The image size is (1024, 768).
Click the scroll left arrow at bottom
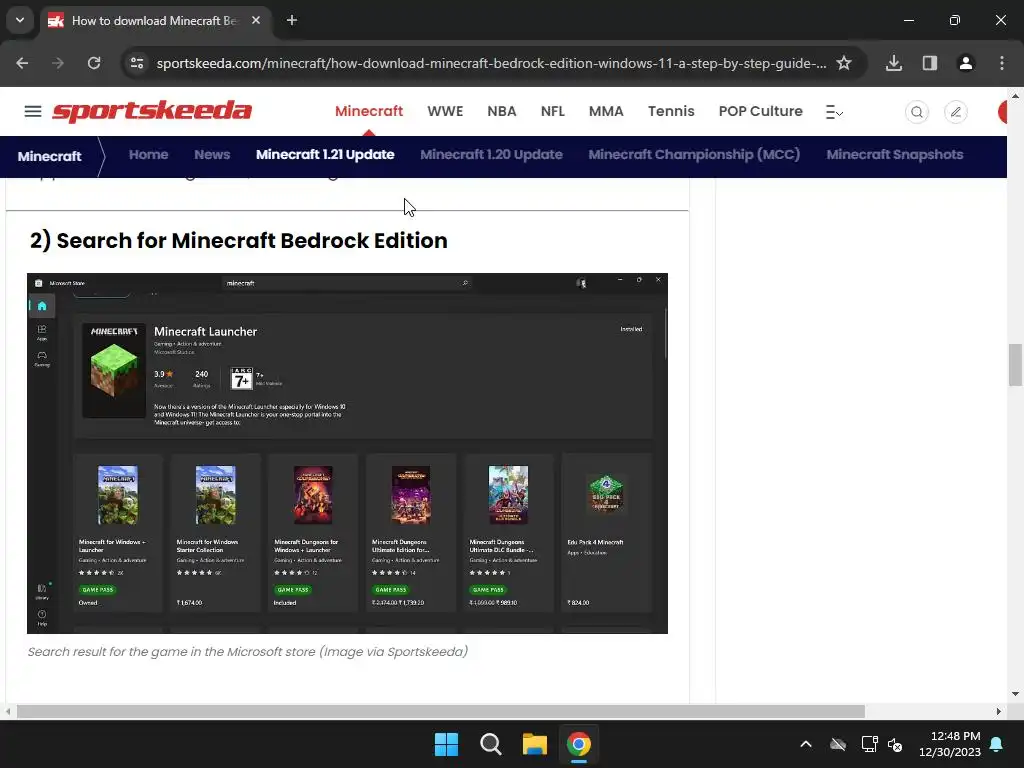point(8,711)
